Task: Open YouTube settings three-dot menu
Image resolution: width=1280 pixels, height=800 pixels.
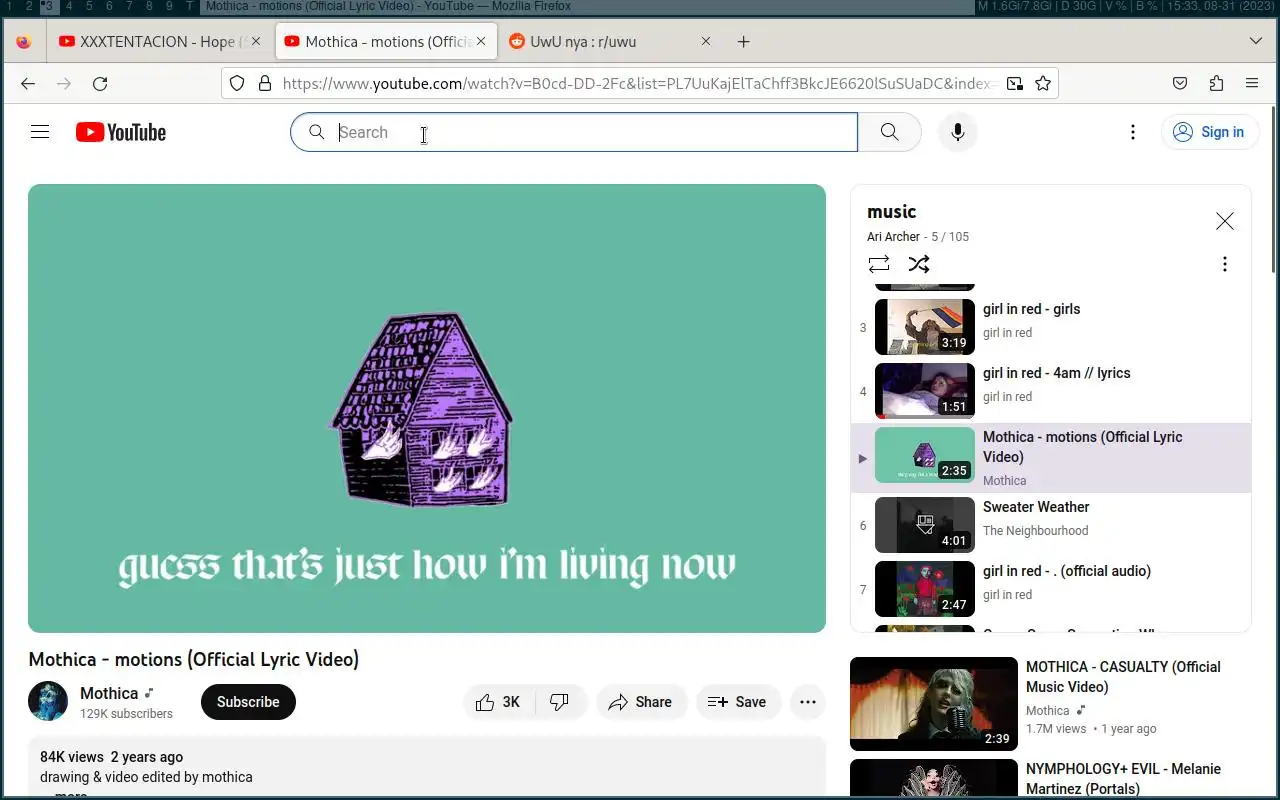Action: pyautogui.click(x=1132, y=132)
